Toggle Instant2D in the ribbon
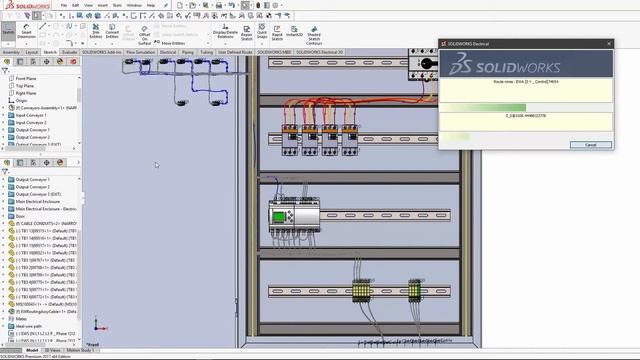This screenshot has height=360, width=640. click(294, 31)
